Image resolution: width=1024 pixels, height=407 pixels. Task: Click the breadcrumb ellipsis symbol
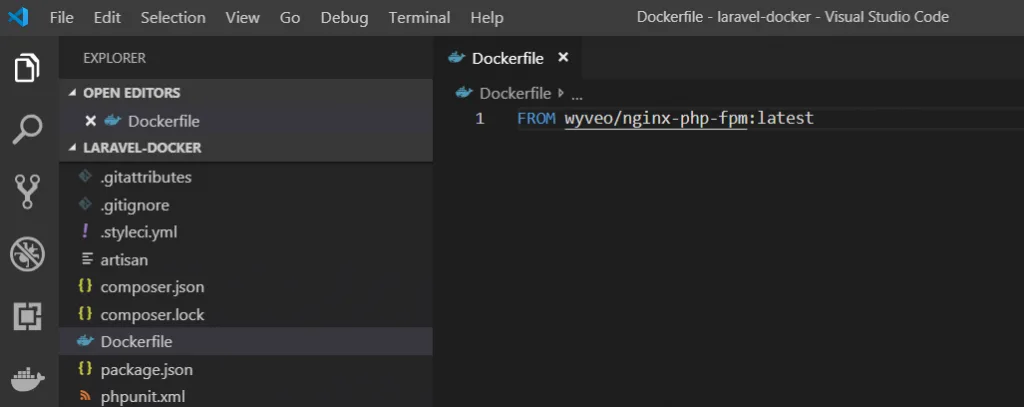[577, 95]
